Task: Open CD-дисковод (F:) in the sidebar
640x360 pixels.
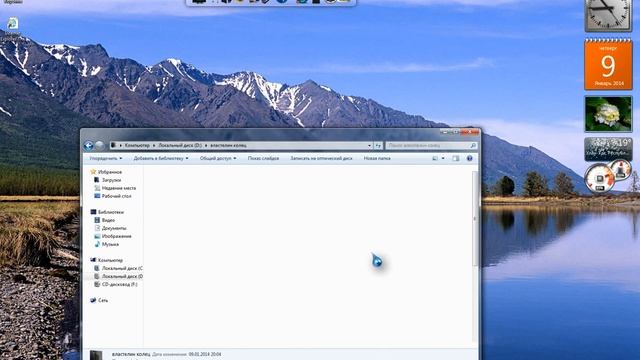Action: pyautogui.click(x=119, y=284)
